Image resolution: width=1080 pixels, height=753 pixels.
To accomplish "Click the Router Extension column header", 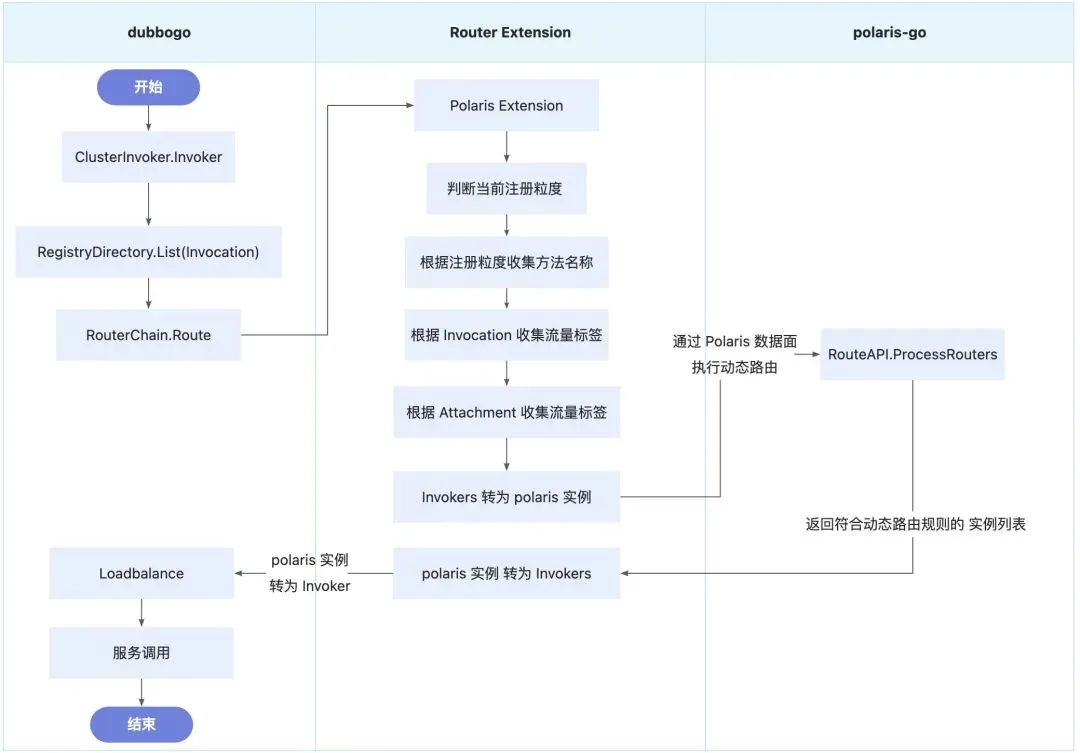I will 510,32.
